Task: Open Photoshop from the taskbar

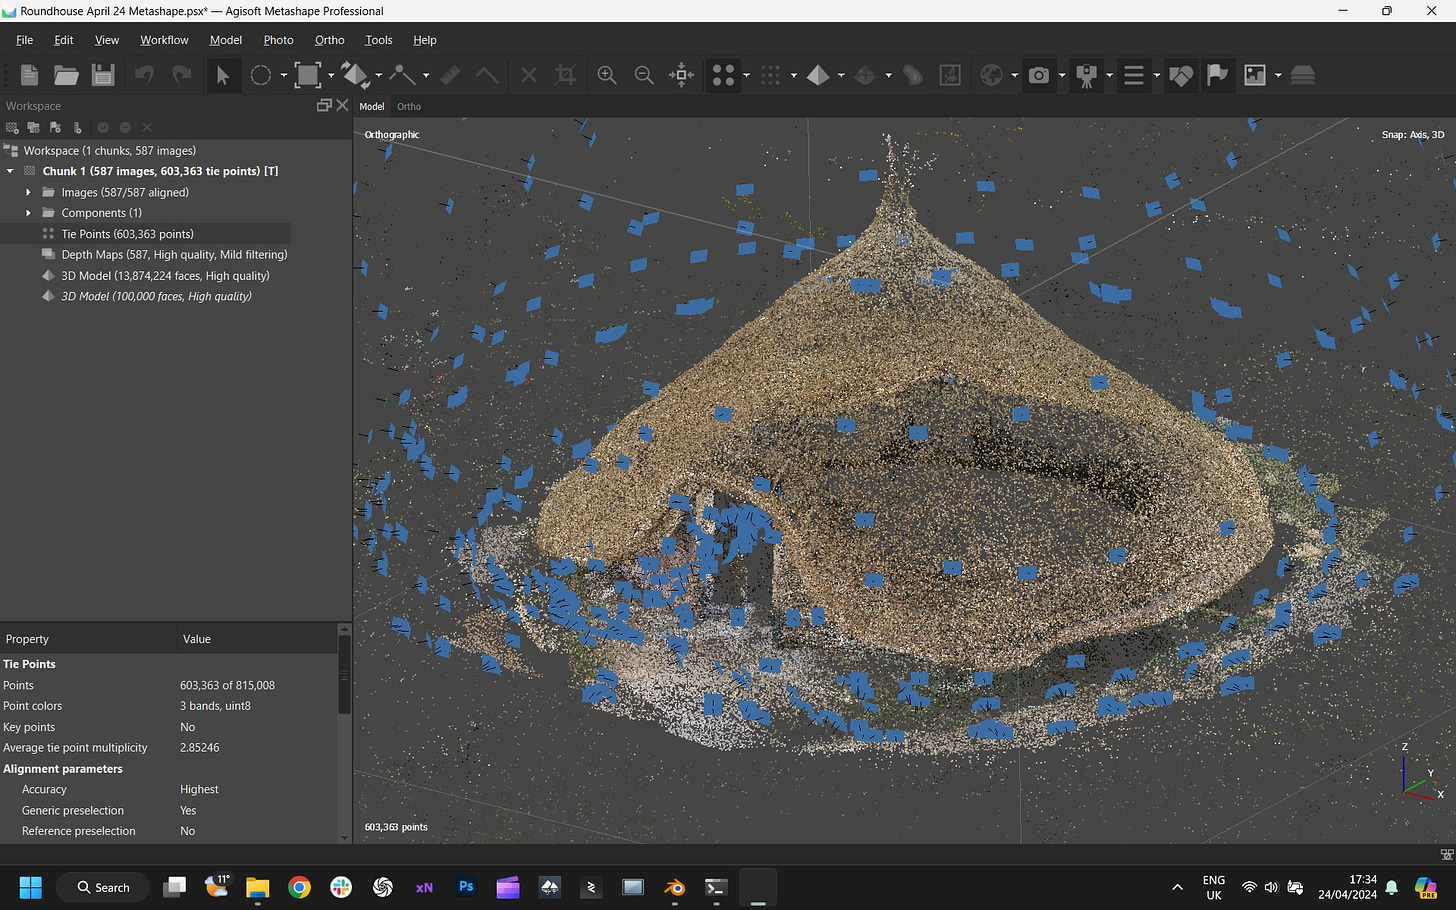Action: click(466, 887)
